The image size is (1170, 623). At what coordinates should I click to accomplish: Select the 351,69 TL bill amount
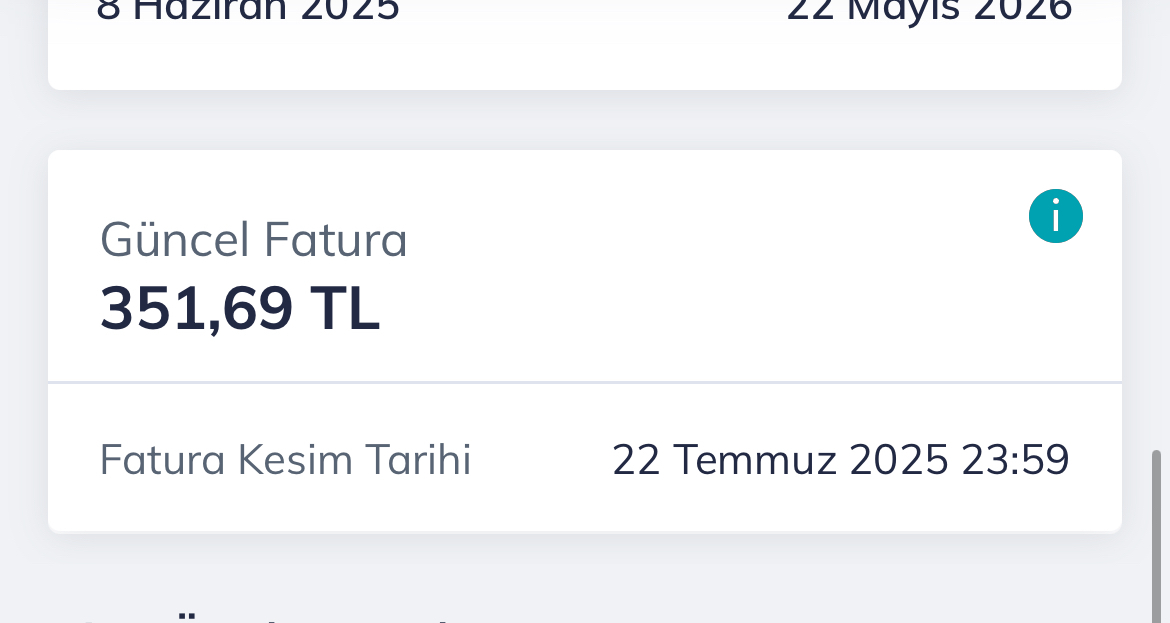[x=240, y=308]
